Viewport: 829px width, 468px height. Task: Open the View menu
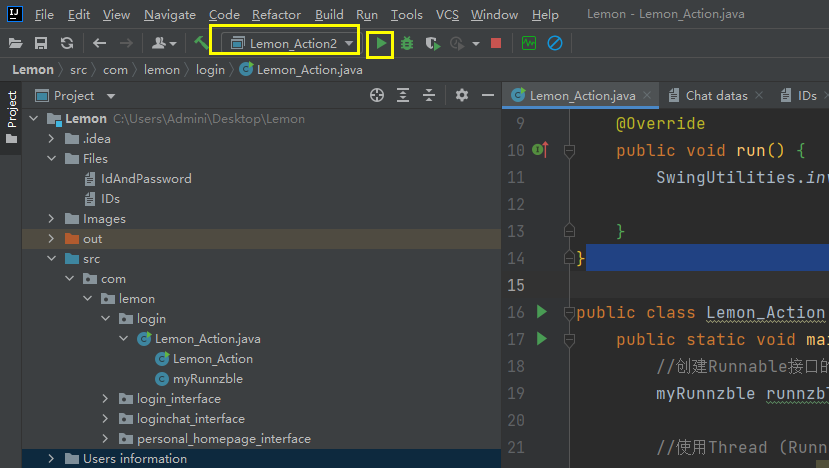[116, 15]
